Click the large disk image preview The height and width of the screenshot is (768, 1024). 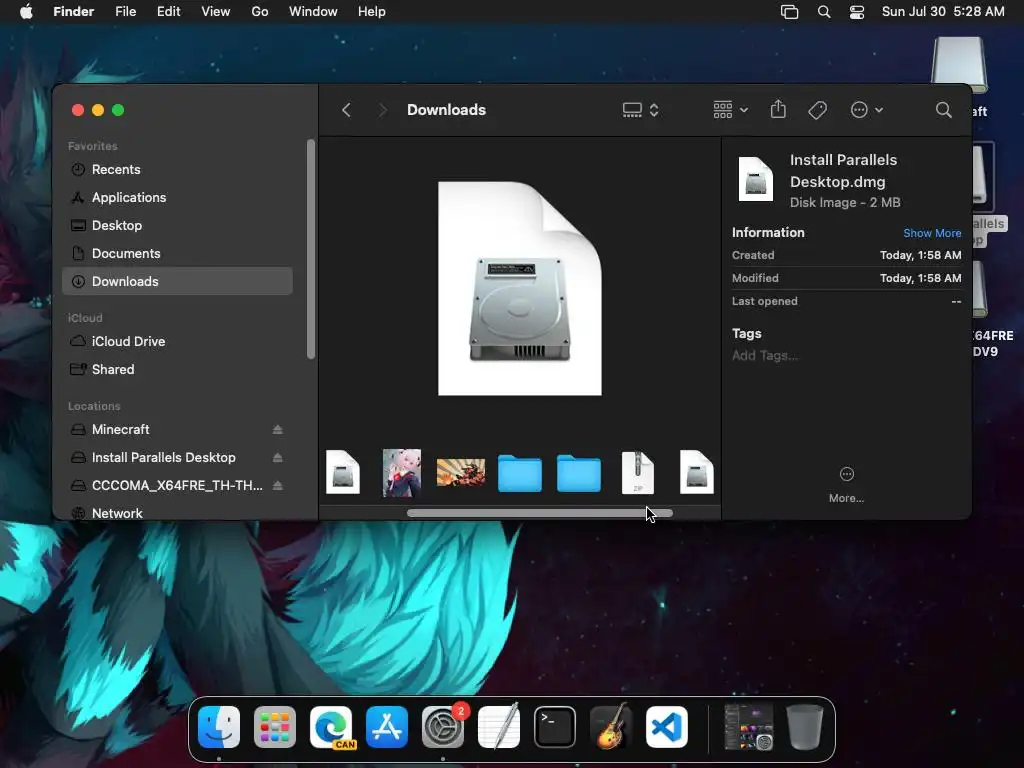(x=520, y=289)
